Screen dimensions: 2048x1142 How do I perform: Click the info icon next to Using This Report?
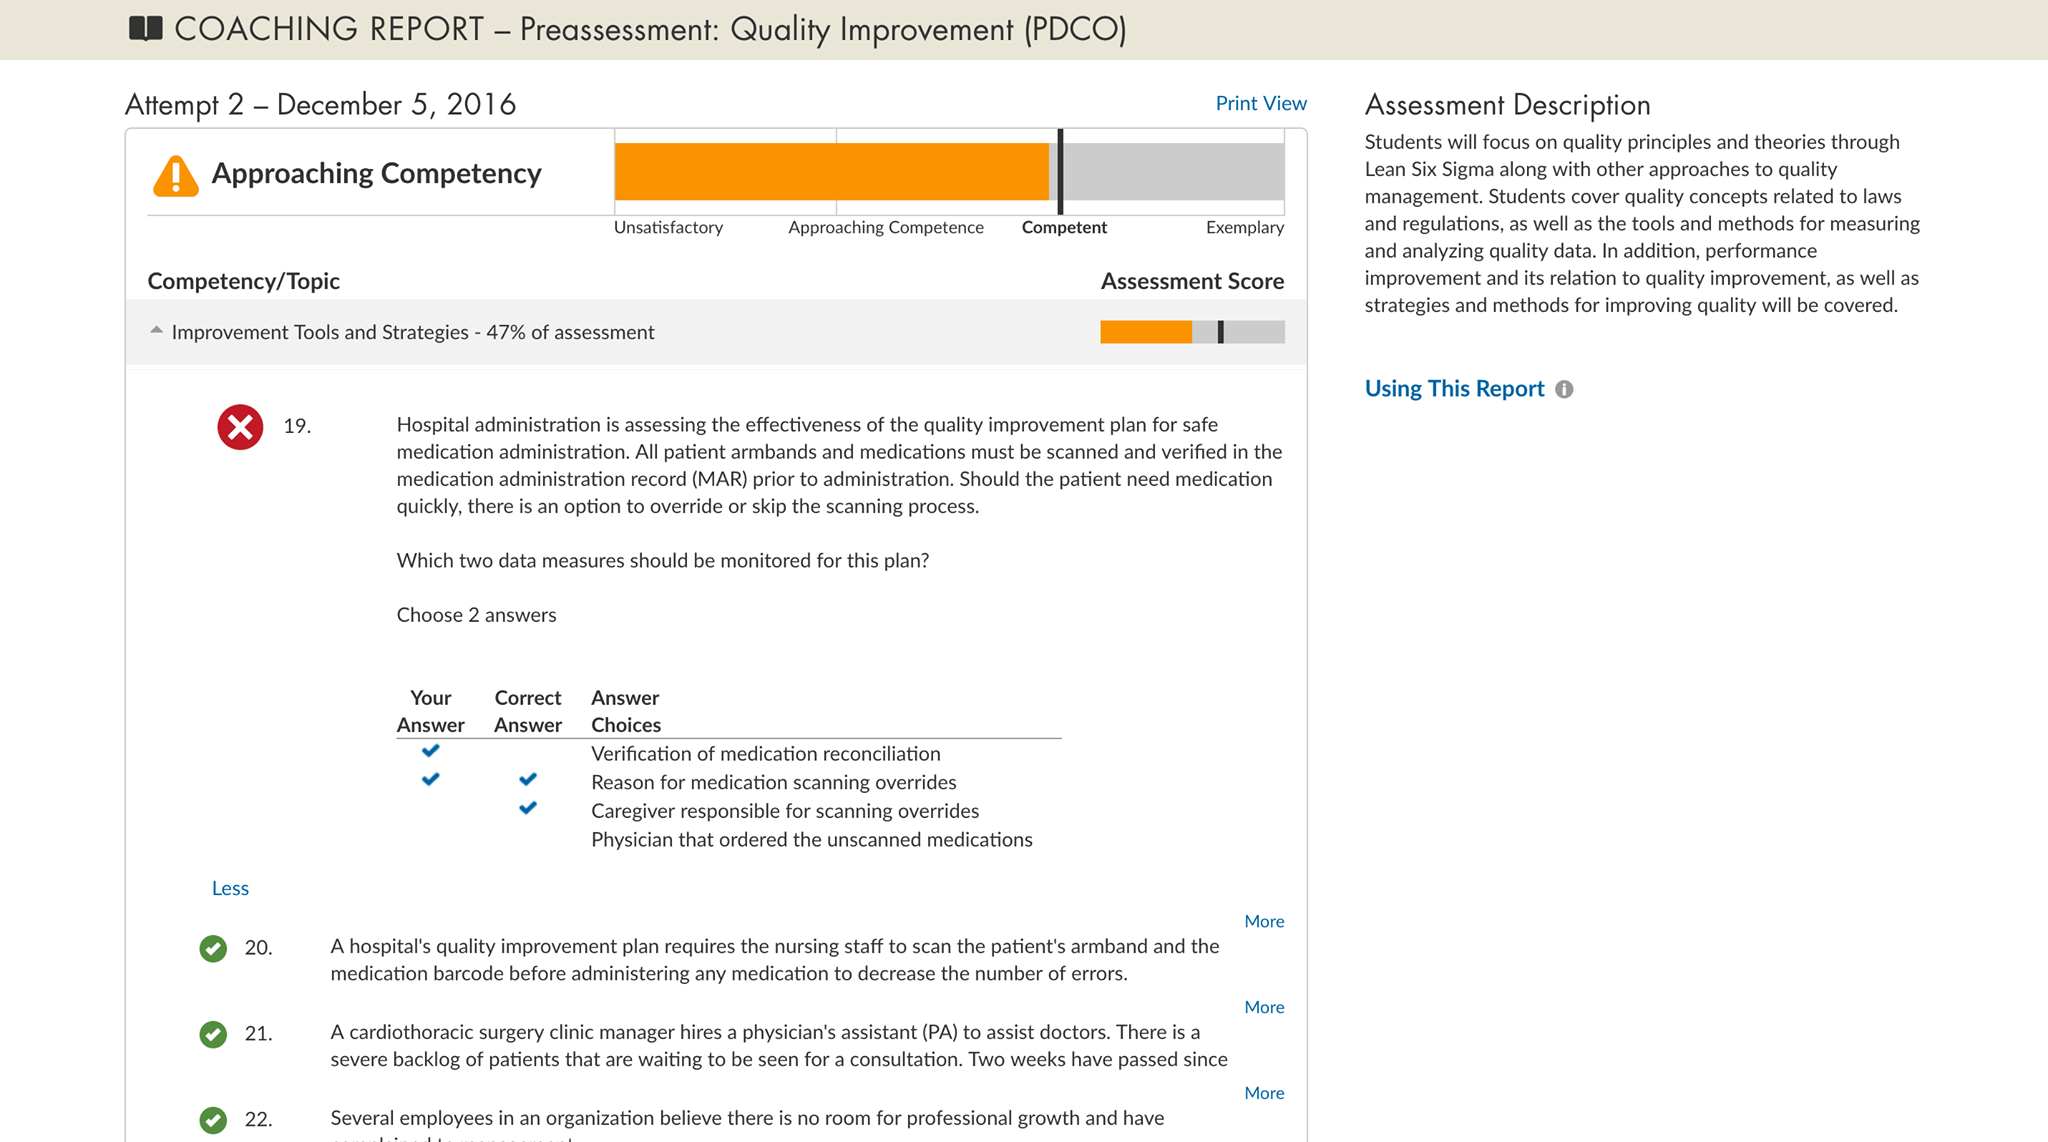point(1565,389)
